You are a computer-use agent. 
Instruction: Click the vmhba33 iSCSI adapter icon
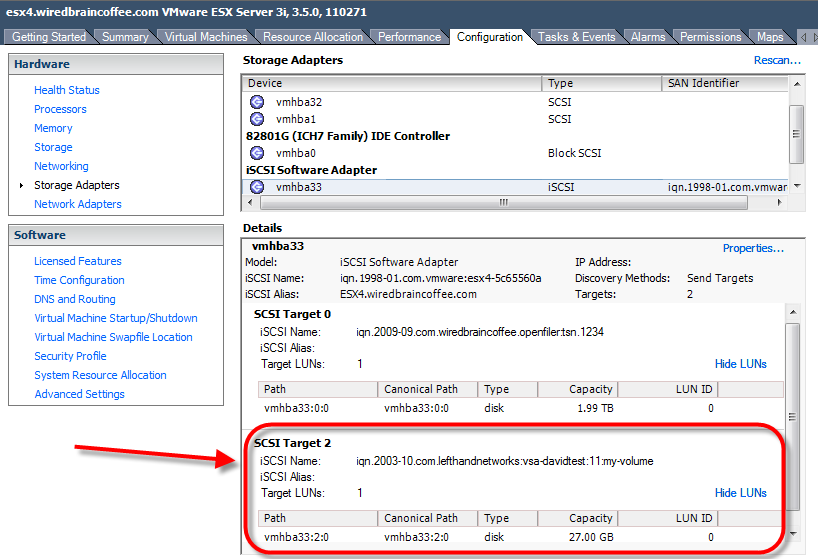256,186
